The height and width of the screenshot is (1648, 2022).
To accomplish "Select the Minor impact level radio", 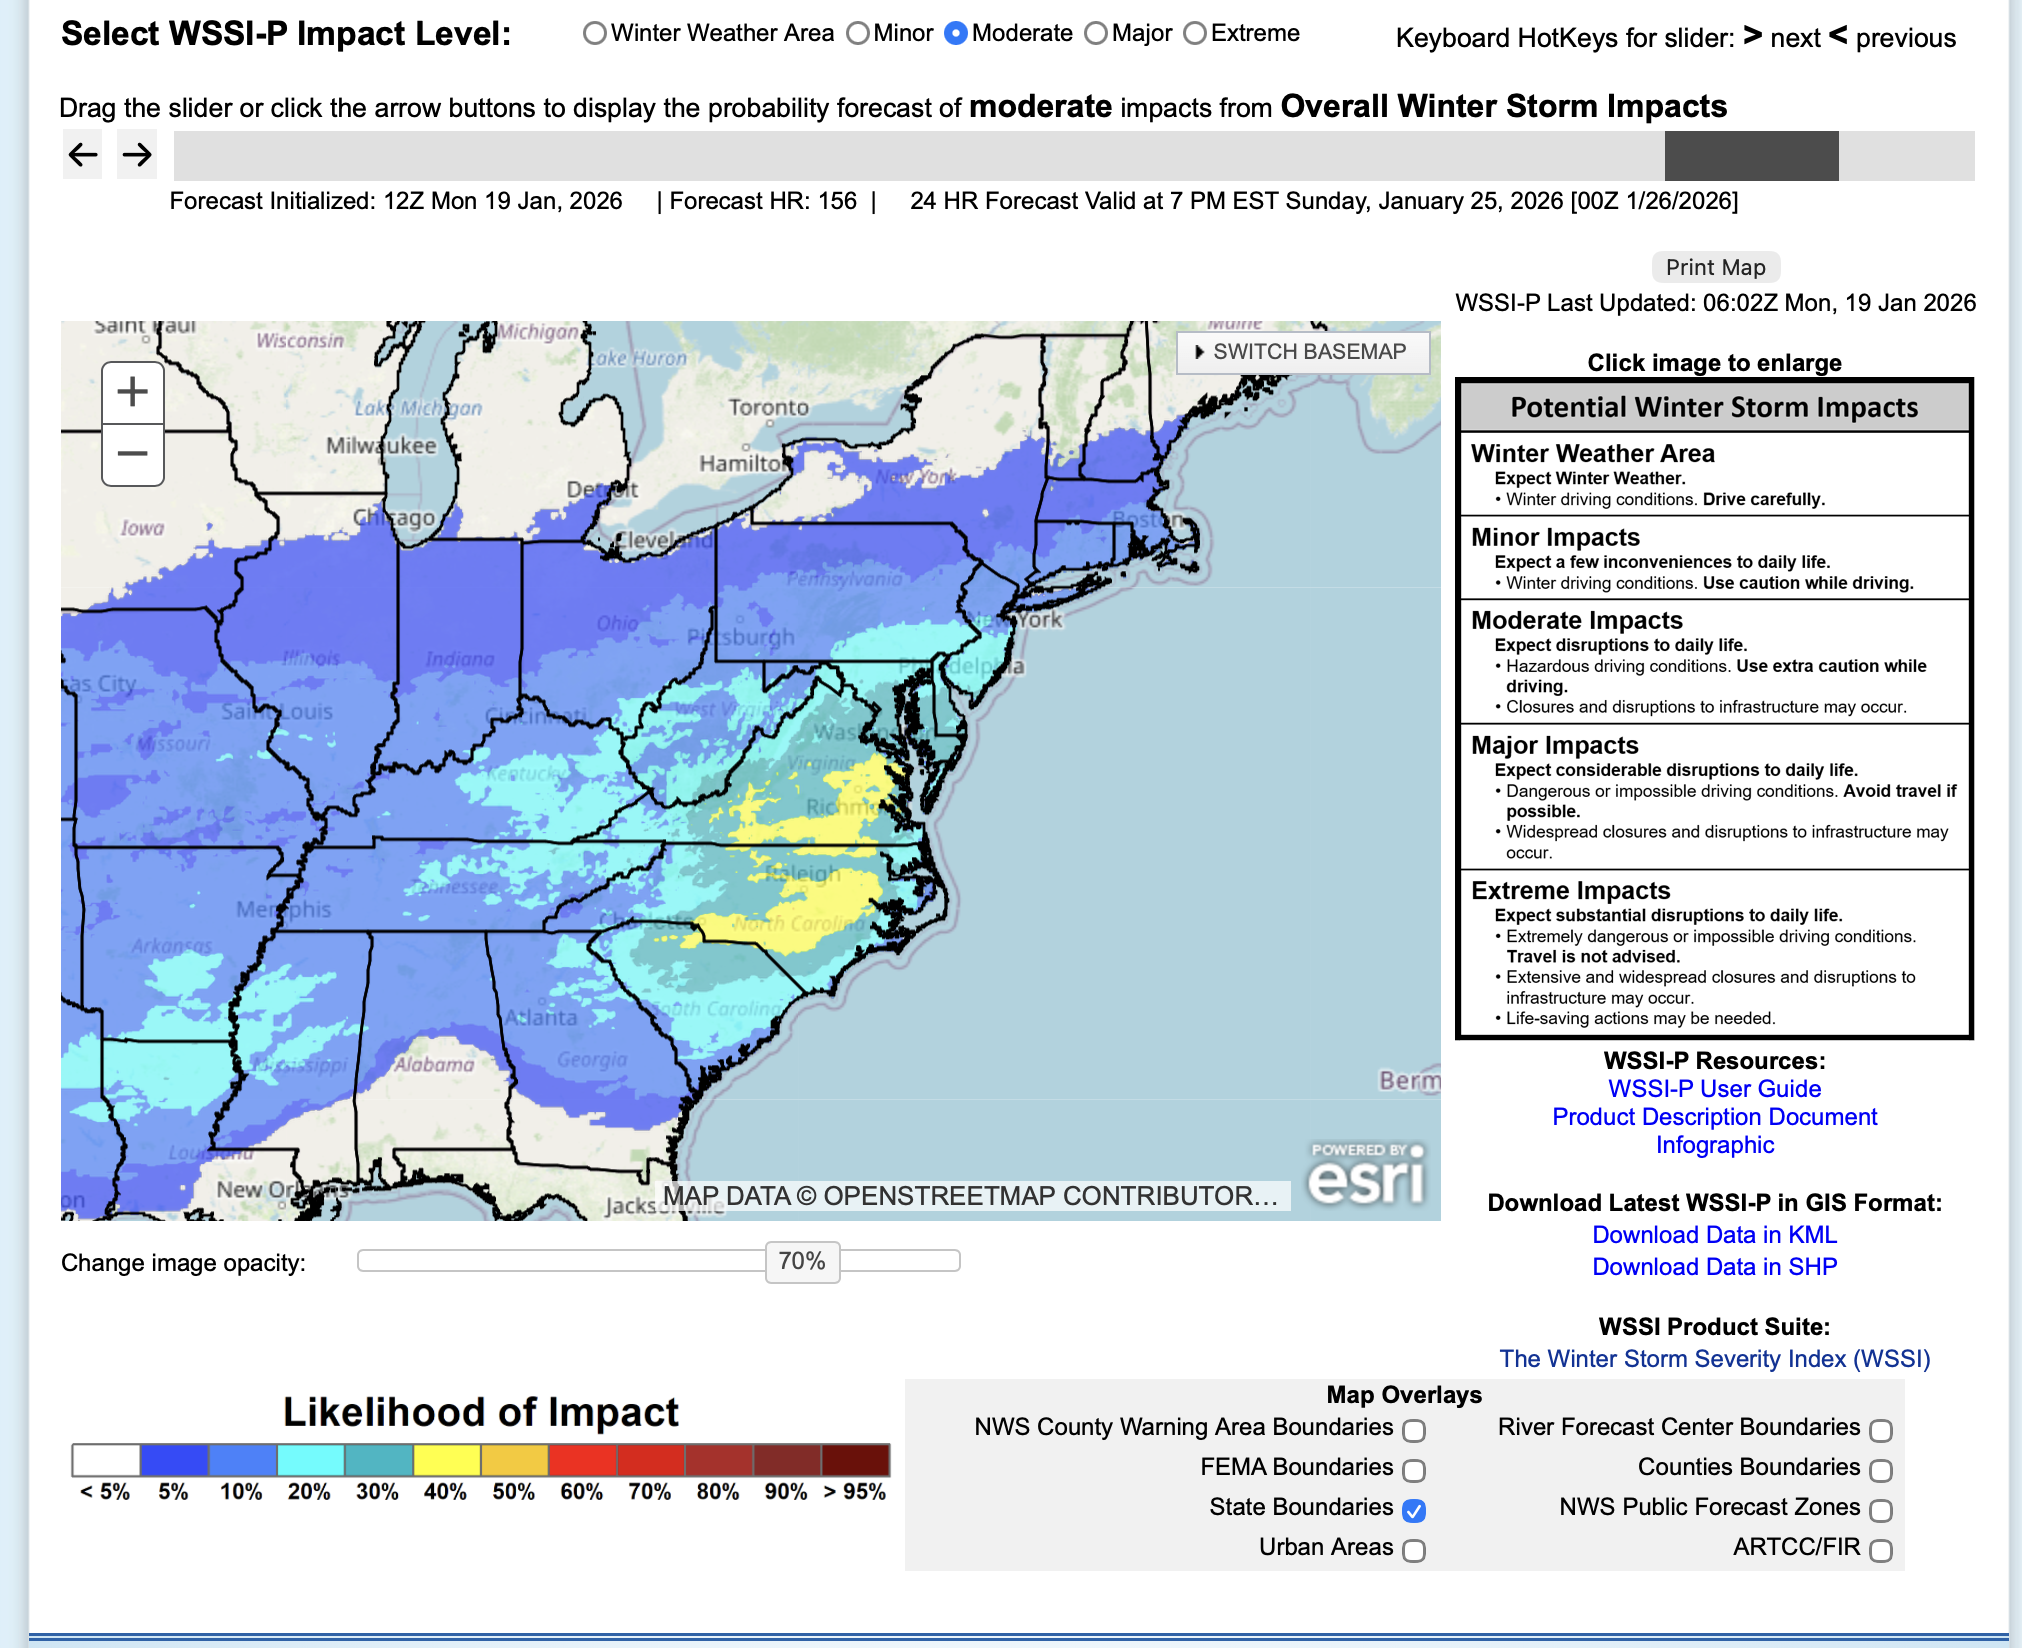I will click(858, 34).
